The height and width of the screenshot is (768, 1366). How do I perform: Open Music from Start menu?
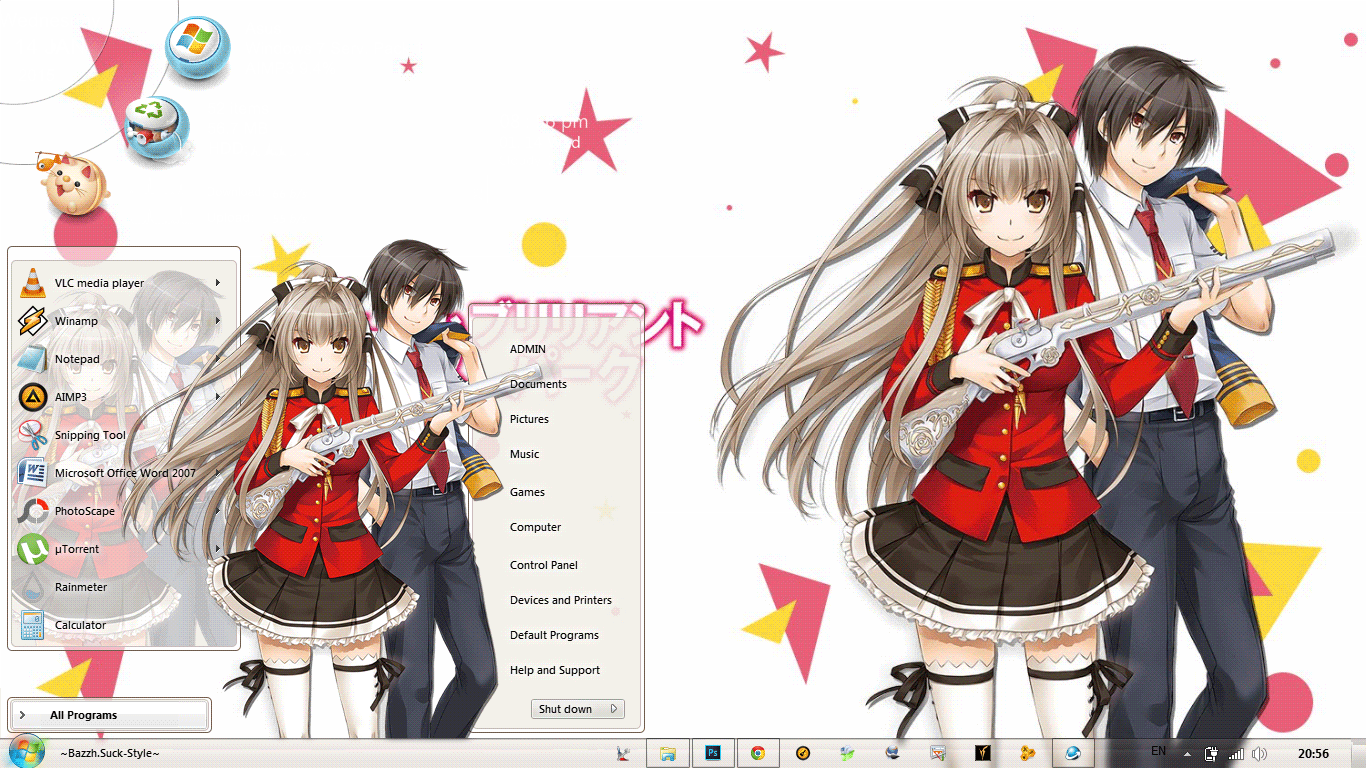click(524, 454)
